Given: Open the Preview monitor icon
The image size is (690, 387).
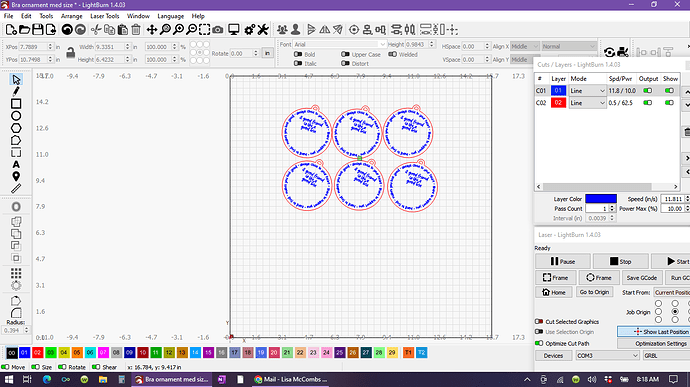Looking at the screenshot, I should coord(234,29).
